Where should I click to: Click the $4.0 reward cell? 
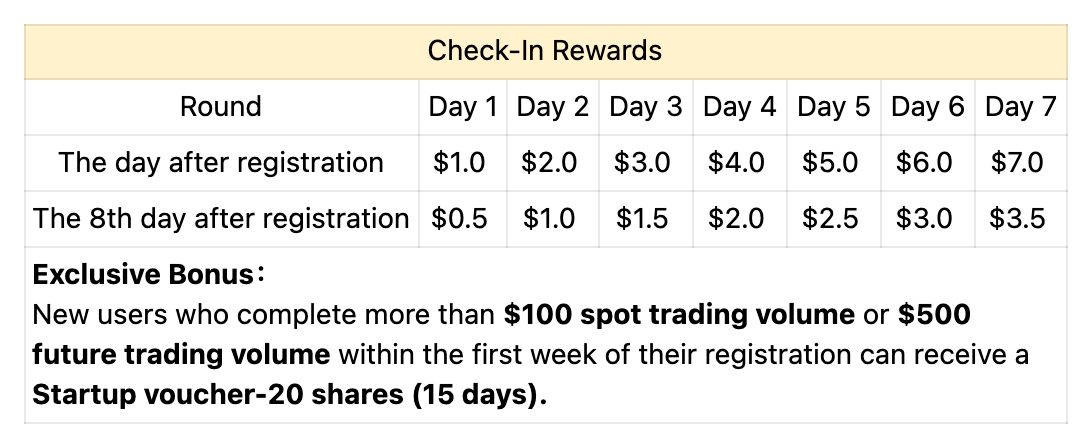737,163
